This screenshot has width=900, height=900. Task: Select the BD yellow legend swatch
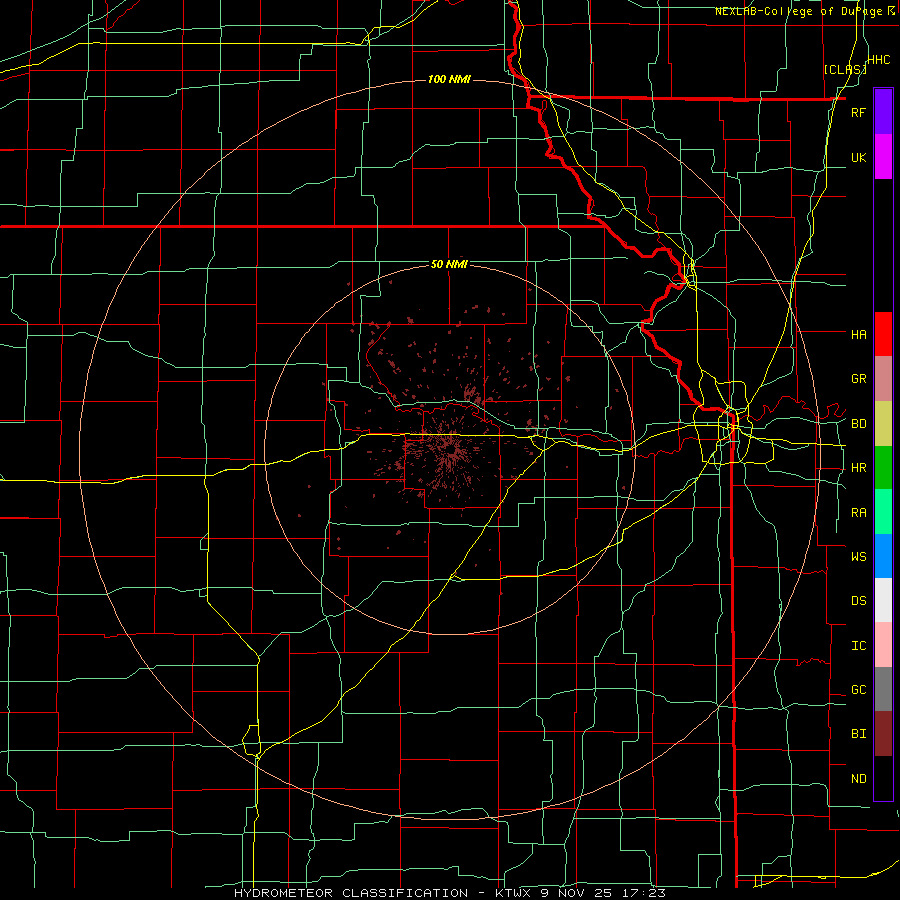pyautogui.click(x=883, y=424)
